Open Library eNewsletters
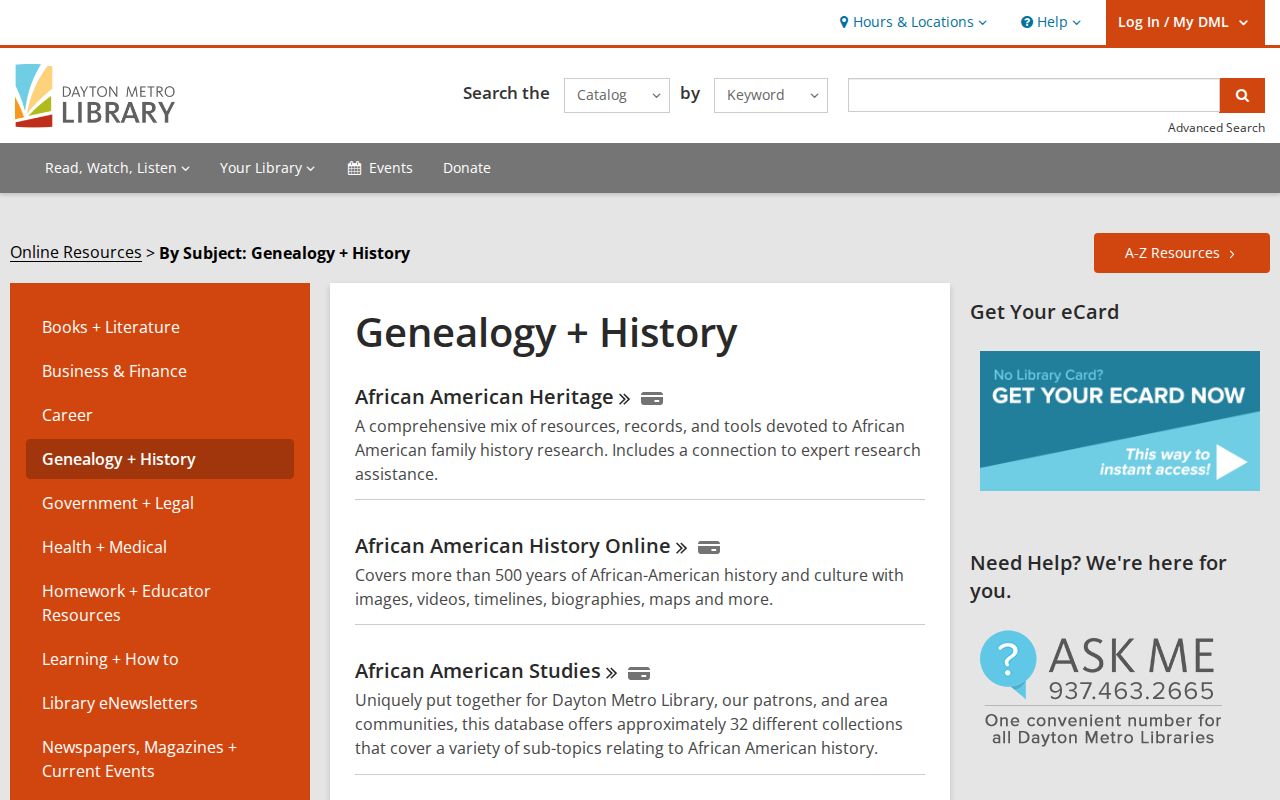 160,703
